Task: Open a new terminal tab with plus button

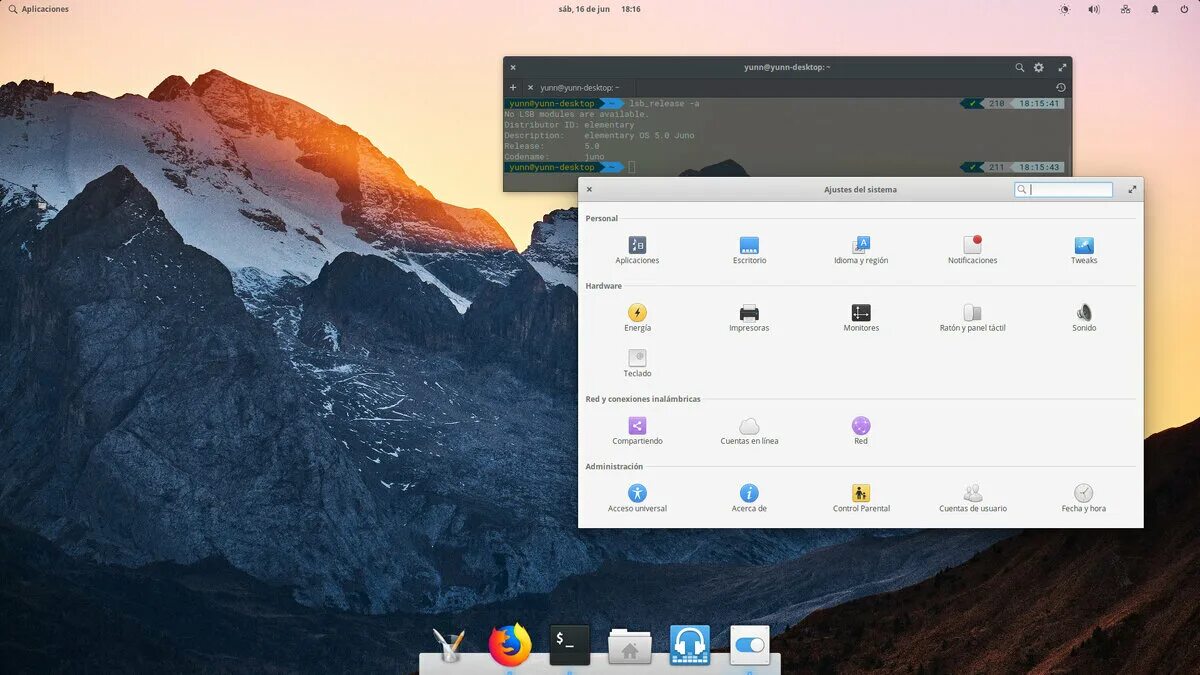Action: [513, 87]
